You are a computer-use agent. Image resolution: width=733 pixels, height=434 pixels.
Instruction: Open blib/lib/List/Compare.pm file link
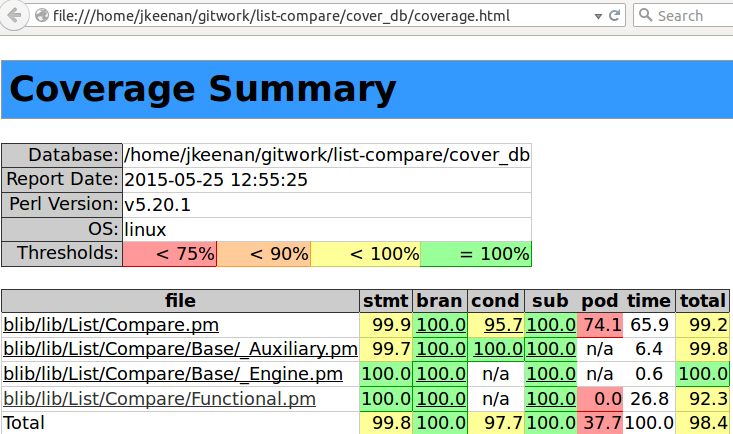point(111,324)
